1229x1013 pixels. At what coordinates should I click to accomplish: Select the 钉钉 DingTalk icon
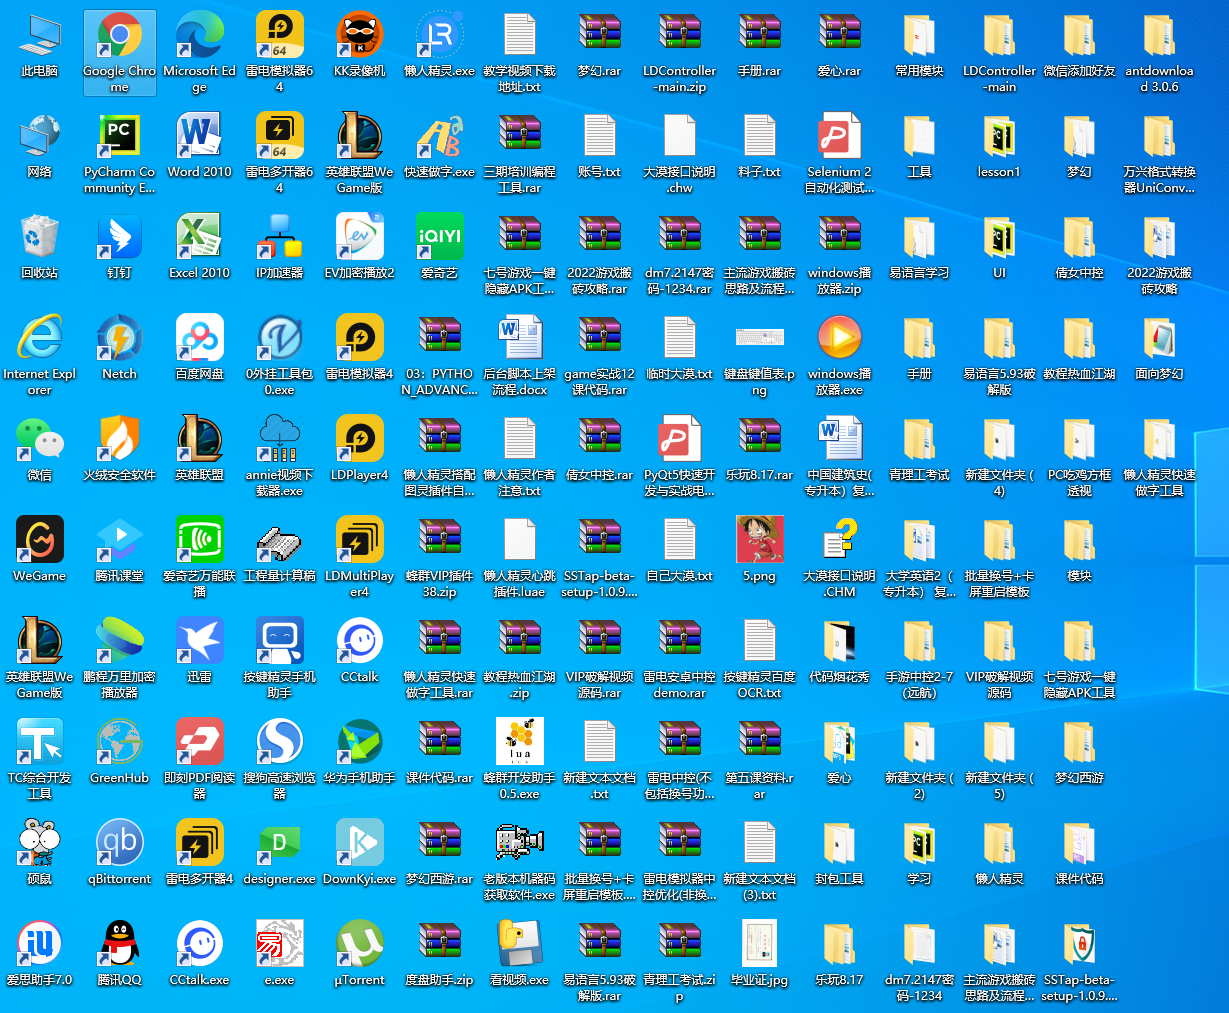click(120, 248)
